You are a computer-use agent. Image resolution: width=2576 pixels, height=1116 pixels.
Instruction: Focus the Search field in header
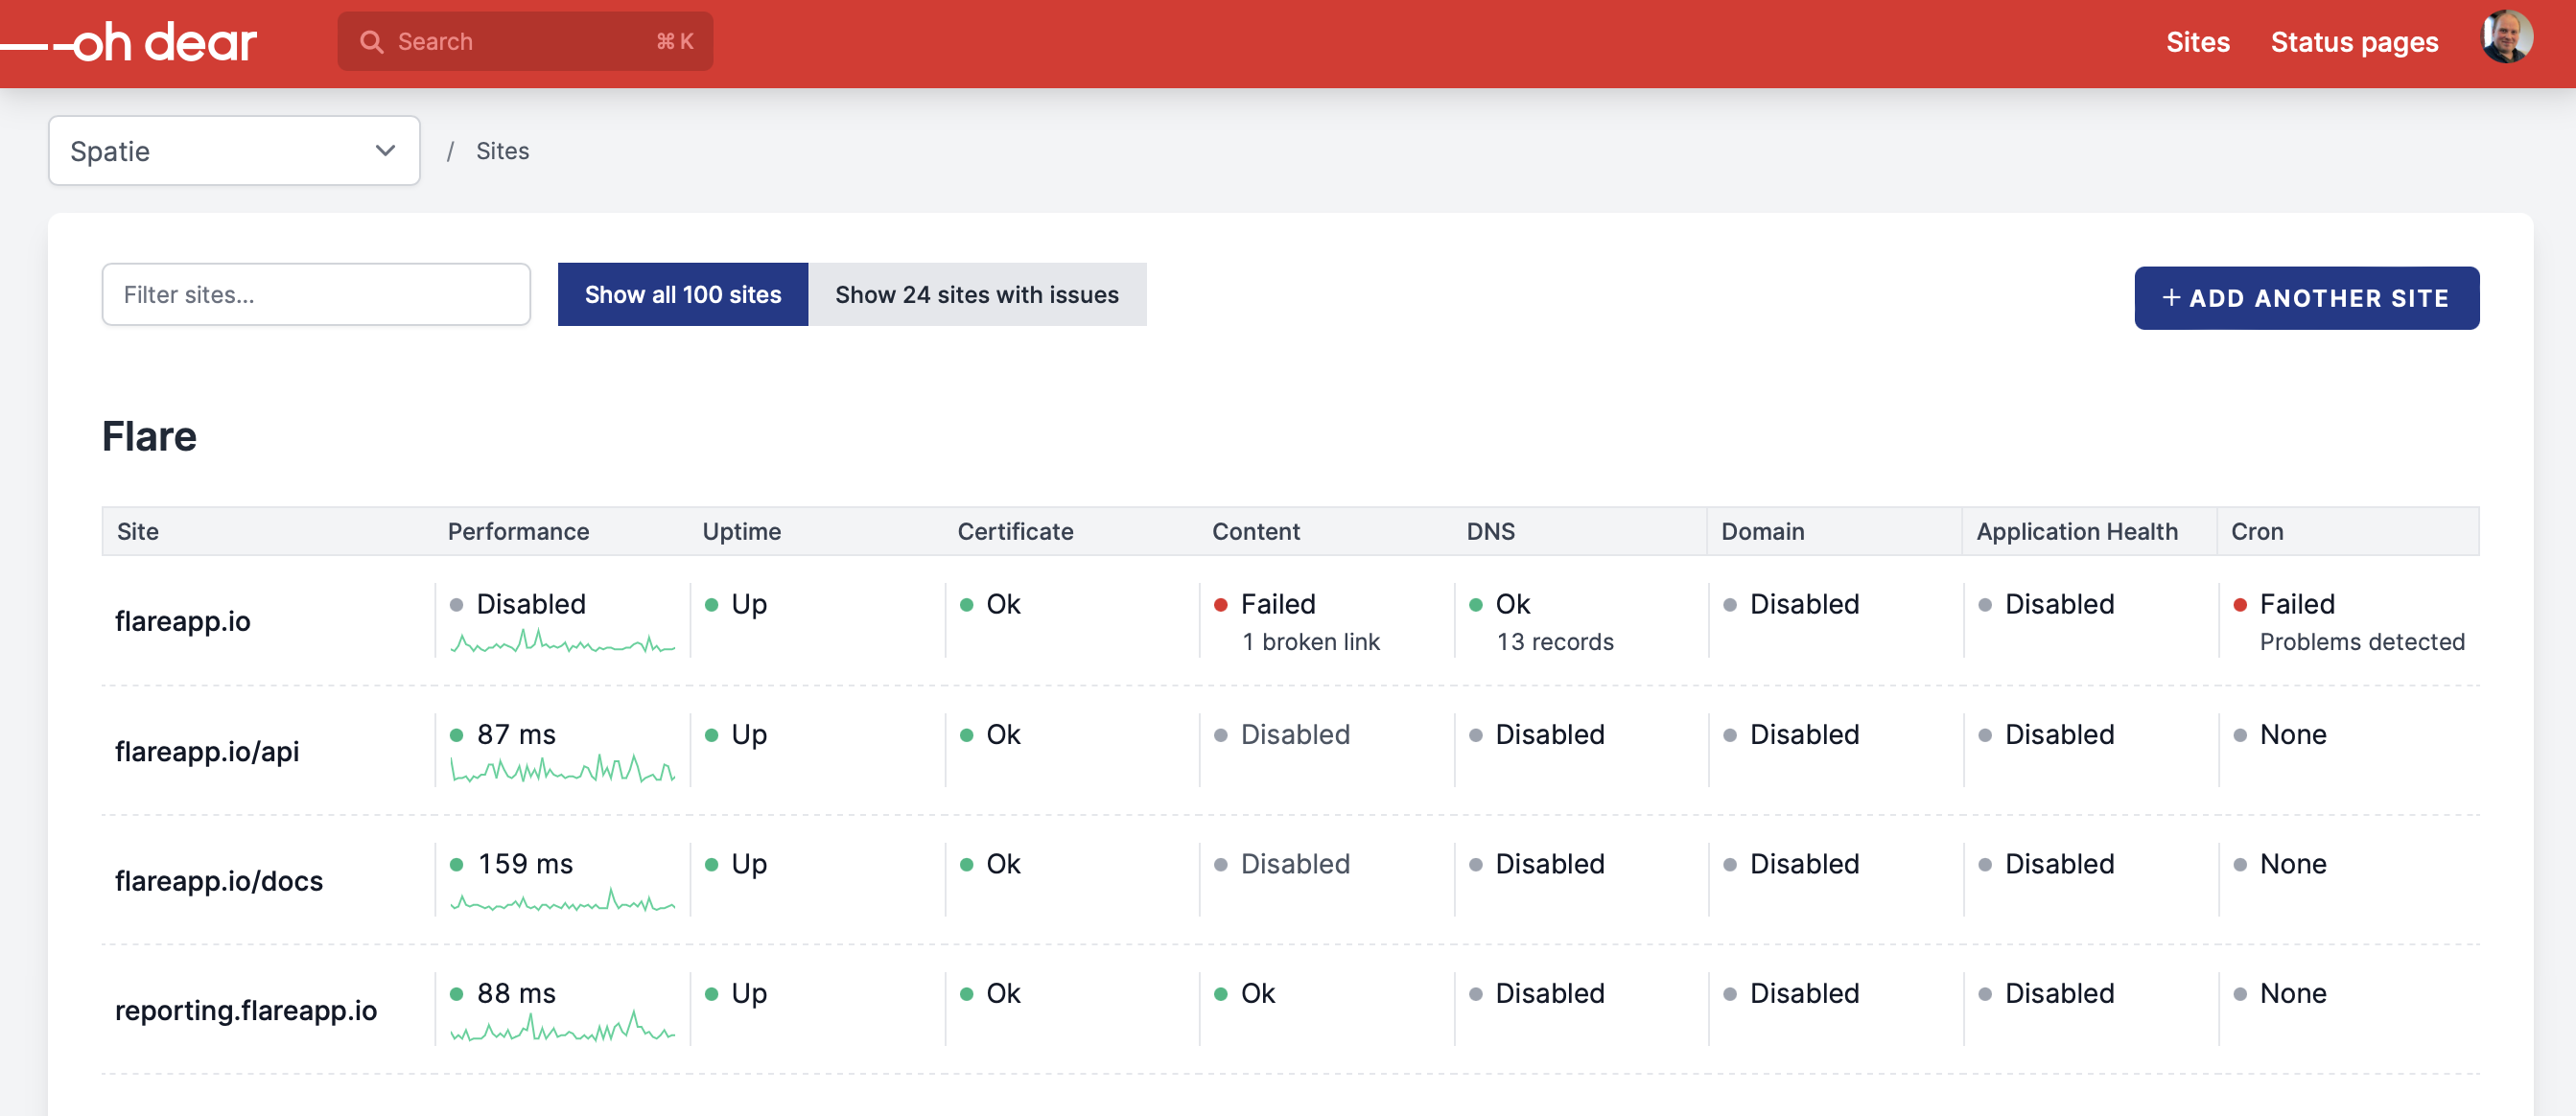[x=525, y=41]
